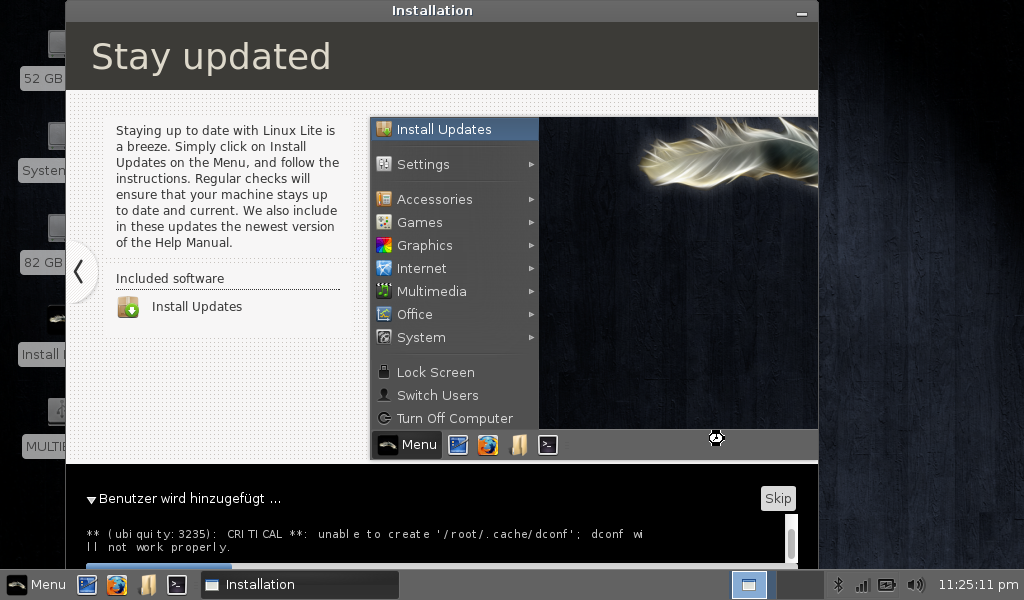Screen dimensions: 1024x600
Task: Select the Installation window in the taskbar
Action: tap(299, 585)
